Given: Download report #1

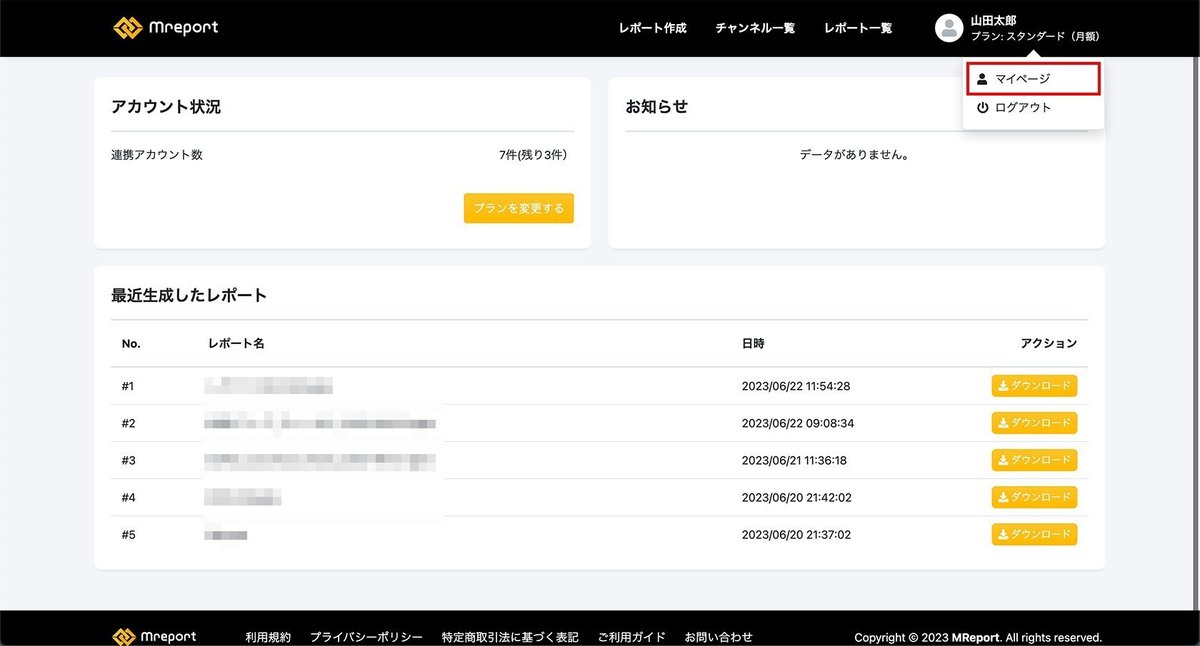Looking at the screenshot, I should [1034, 386].
